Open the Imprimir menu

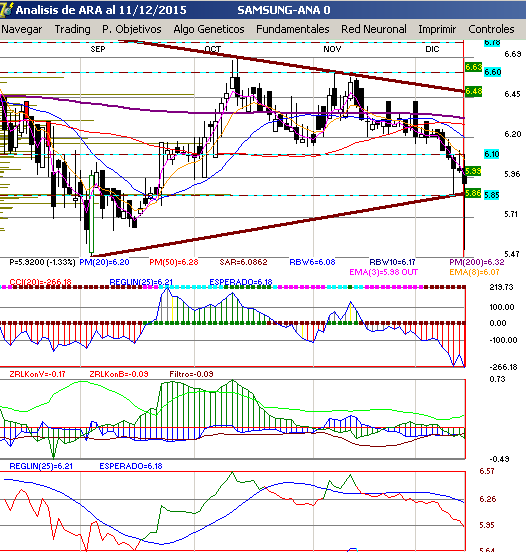click(437, 29)
